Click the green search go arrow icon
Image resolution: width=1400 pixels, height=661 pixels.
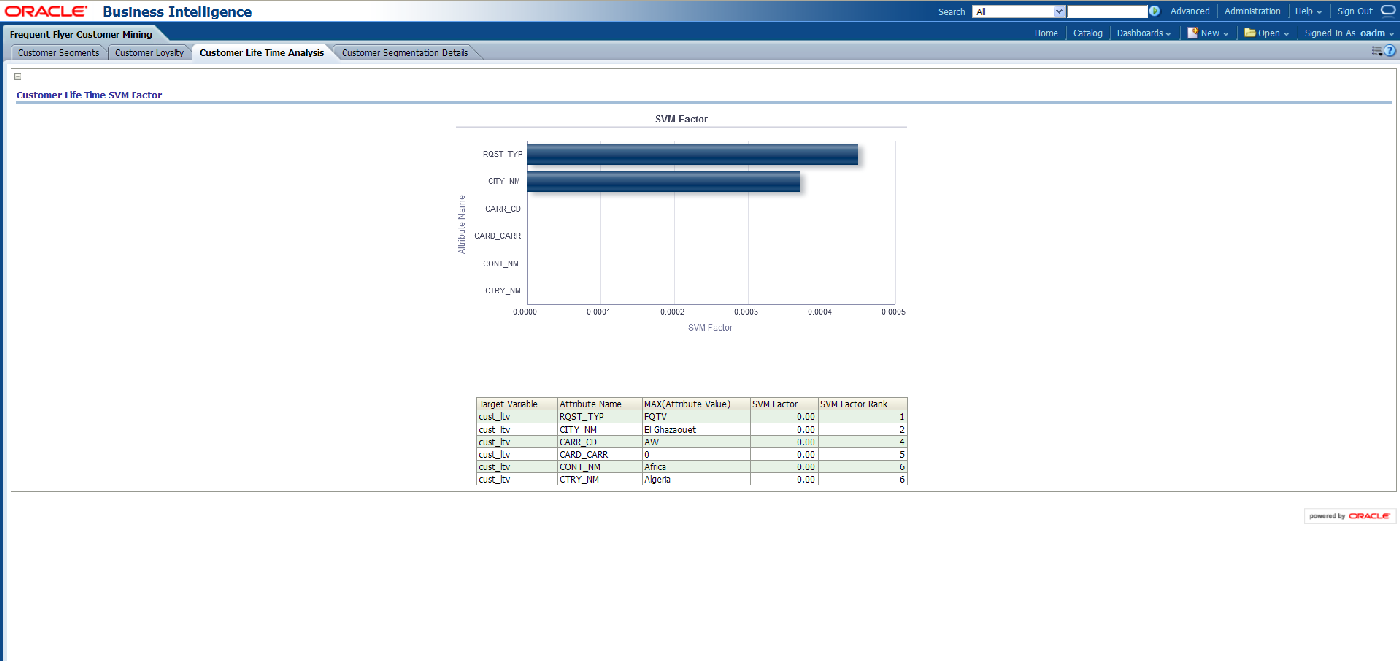tap(1154, 12)
